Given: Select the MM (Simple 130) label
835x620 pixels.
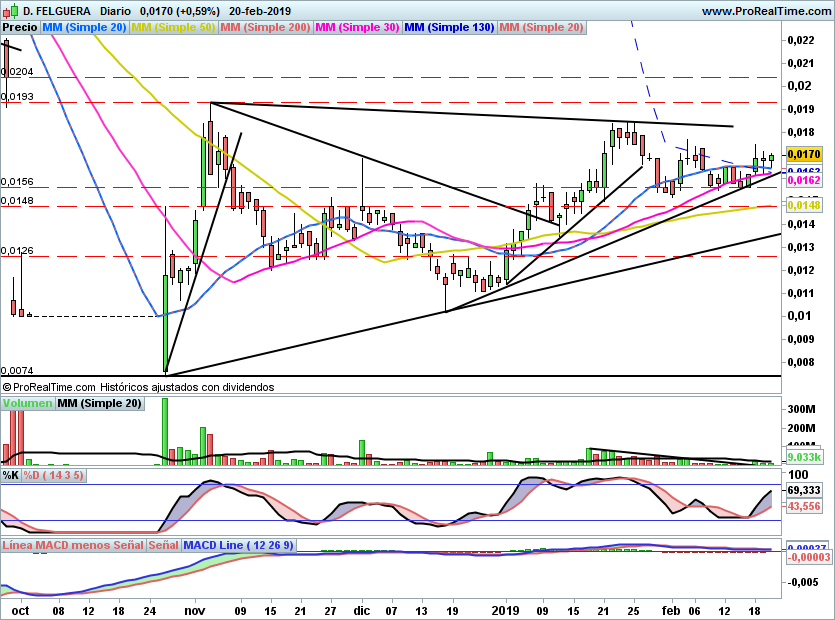Looking at the screenshot, I should (449, 27).
